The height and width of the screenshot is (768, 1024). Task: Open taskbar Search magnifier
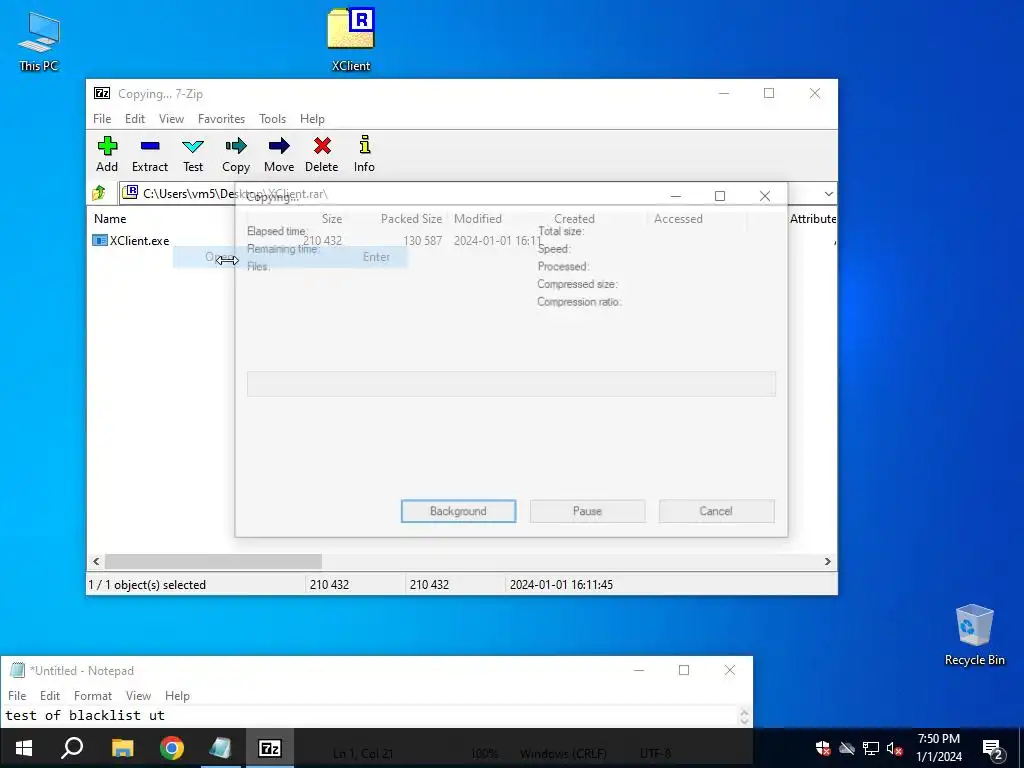coord(72,748)
